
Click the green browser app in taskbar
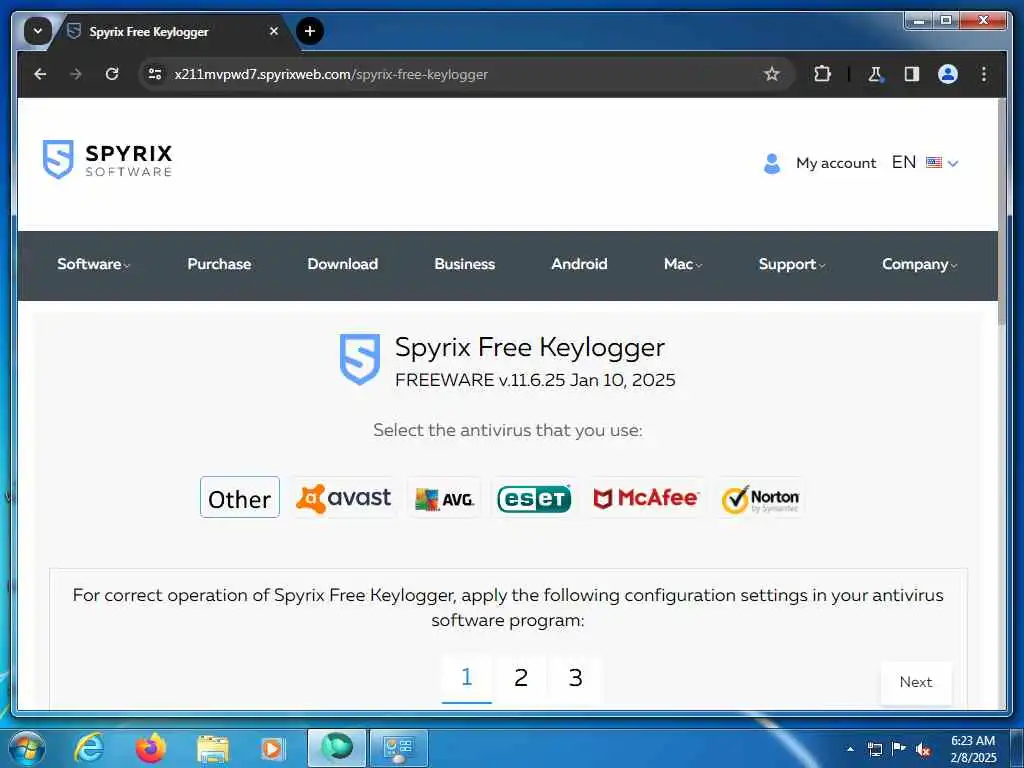[336, 748]
